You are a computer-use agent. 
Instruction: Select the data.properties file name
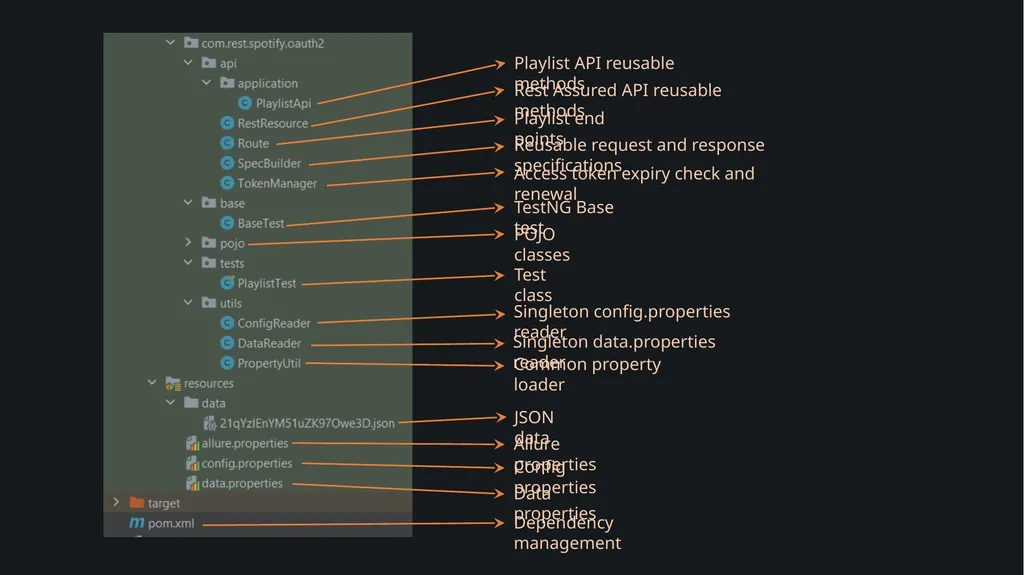click(x=242, y=484)
